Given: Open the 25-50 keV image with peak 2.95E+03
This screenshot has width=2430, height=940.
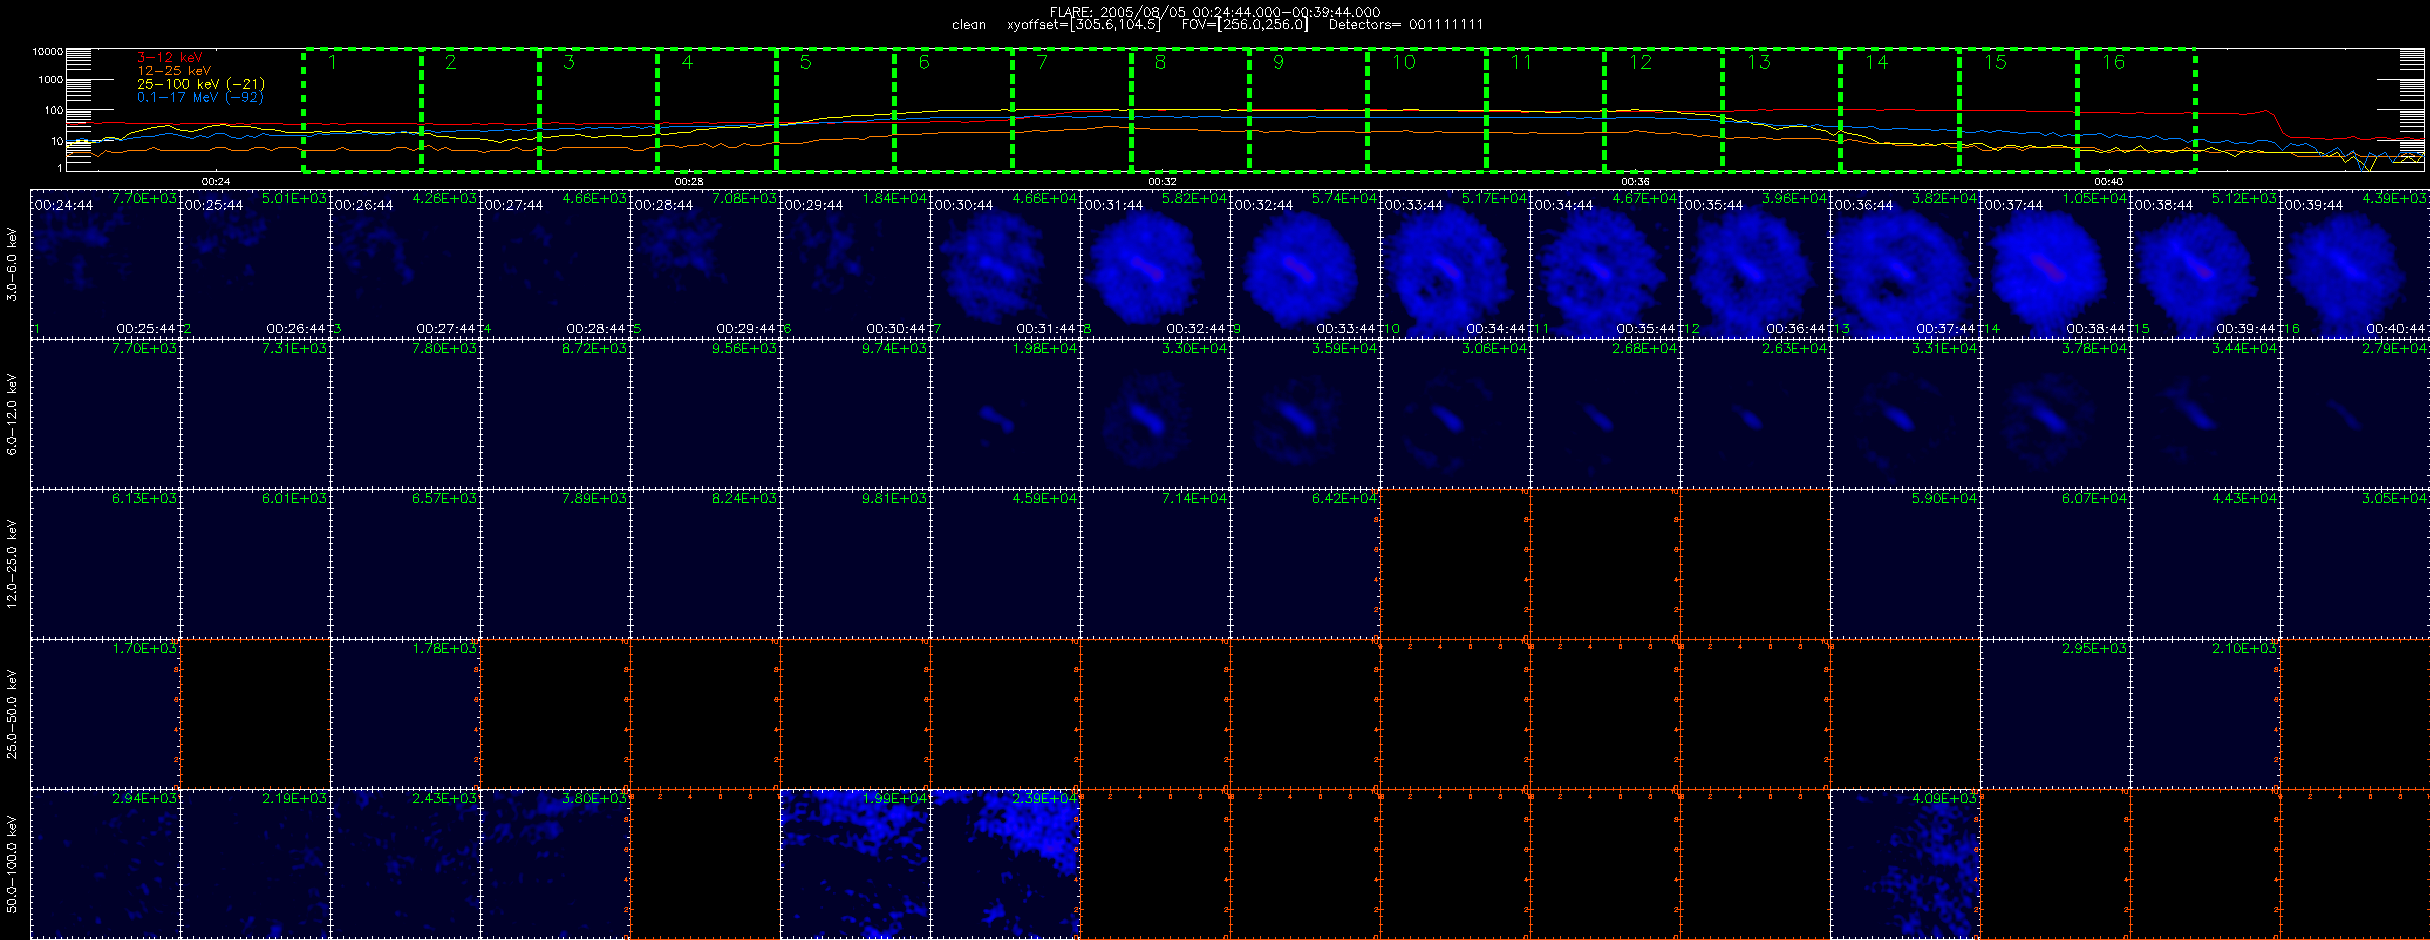Looking at the screenshot, I should point(2055,714).
